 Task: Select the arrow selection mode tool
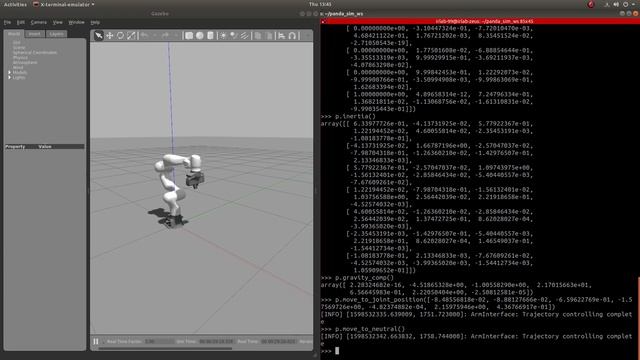98,36
